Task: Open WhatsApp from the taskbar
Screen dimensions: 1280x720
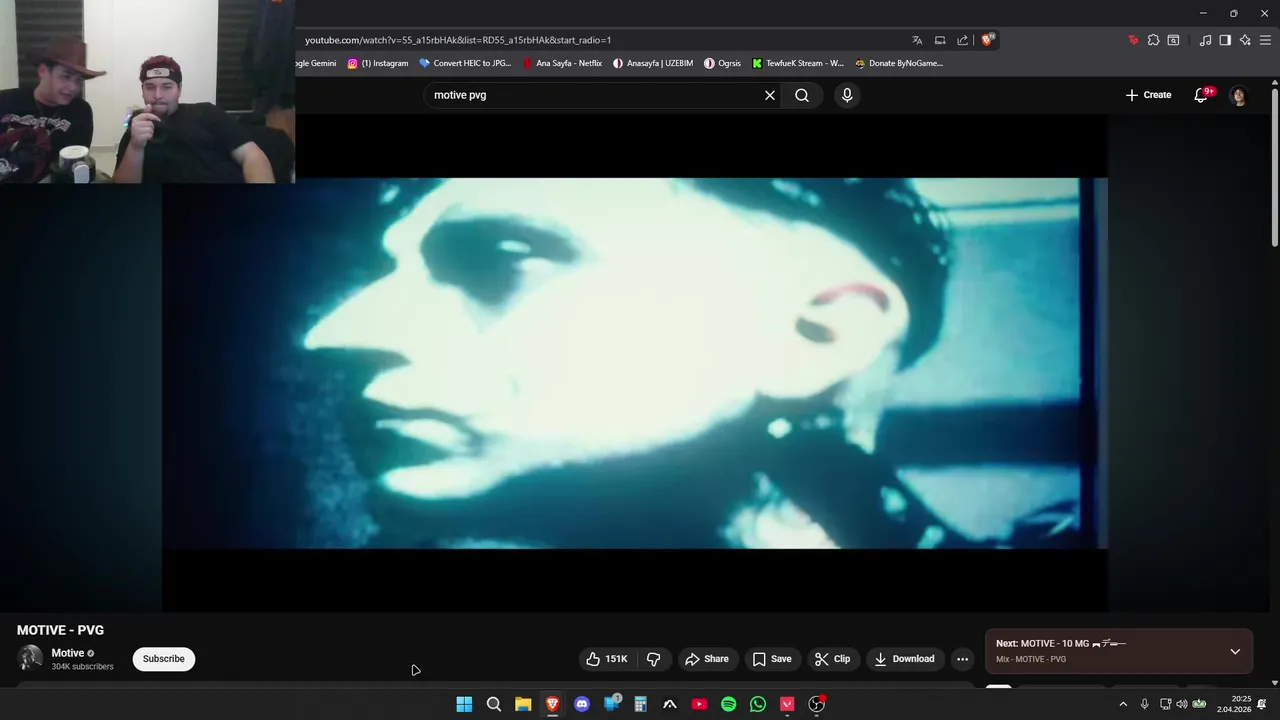Action: click(758, 704)
